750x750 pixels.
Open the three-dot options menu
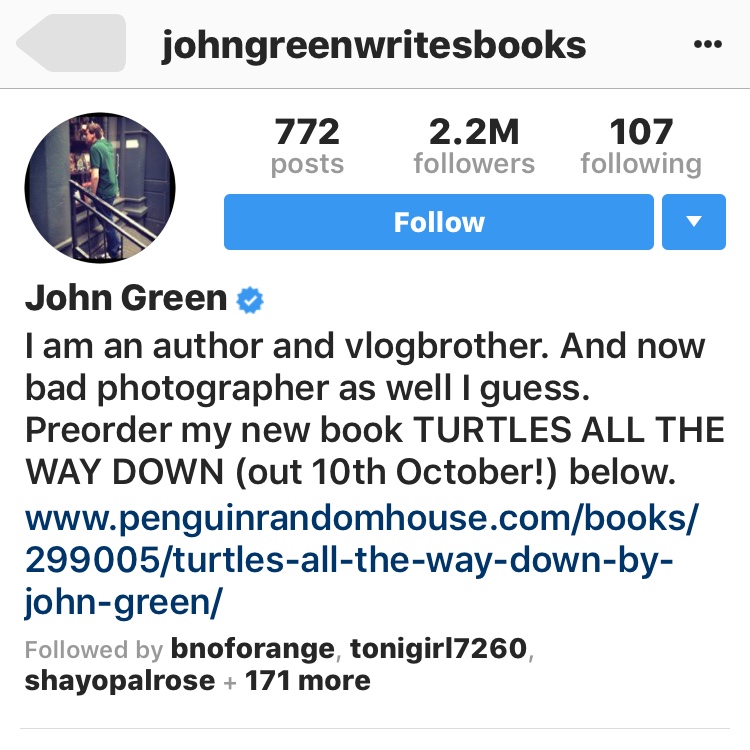[707, 44]
